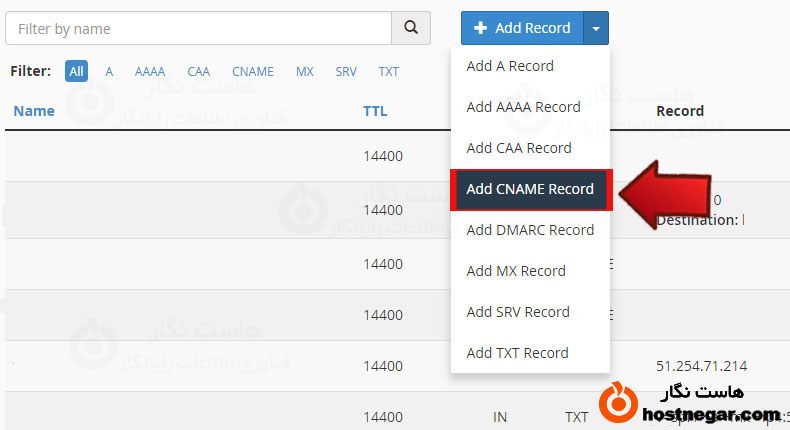Sort by the Name column header
This screenshot has width=790, height=430.
(x=34, y=111)
